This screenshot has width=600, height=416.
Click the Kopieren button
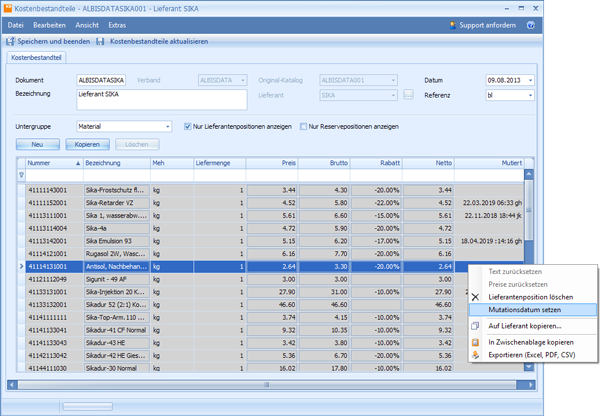coord(87,144)
